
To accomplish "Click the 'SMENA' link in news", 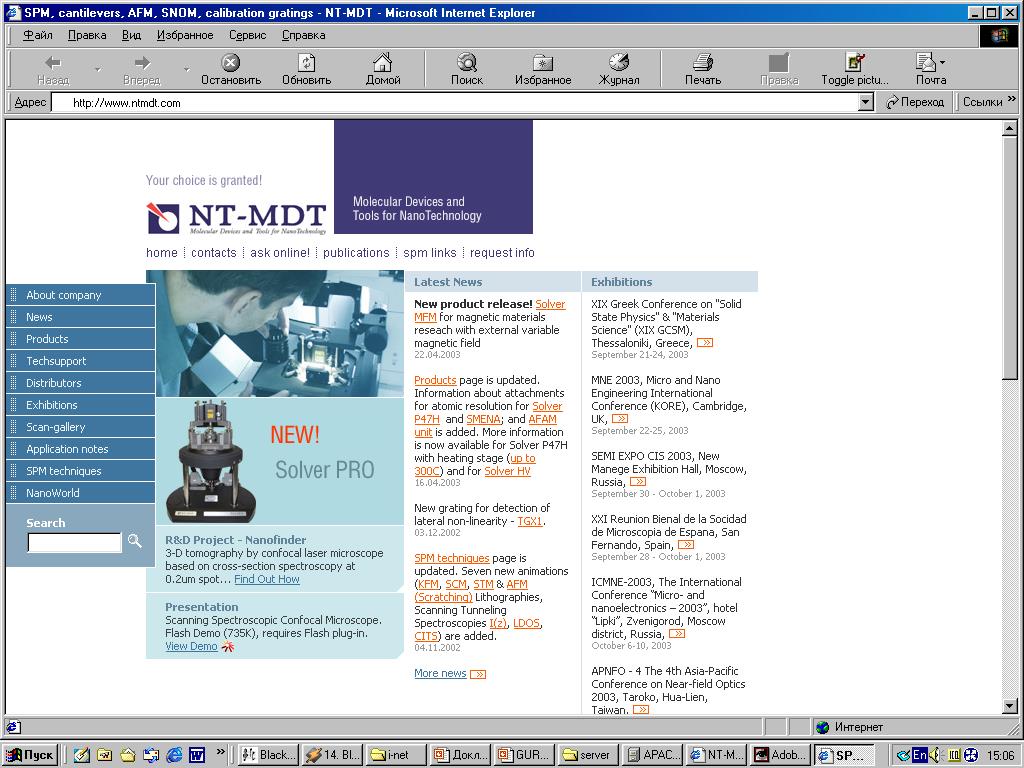I will click(483, 419).
